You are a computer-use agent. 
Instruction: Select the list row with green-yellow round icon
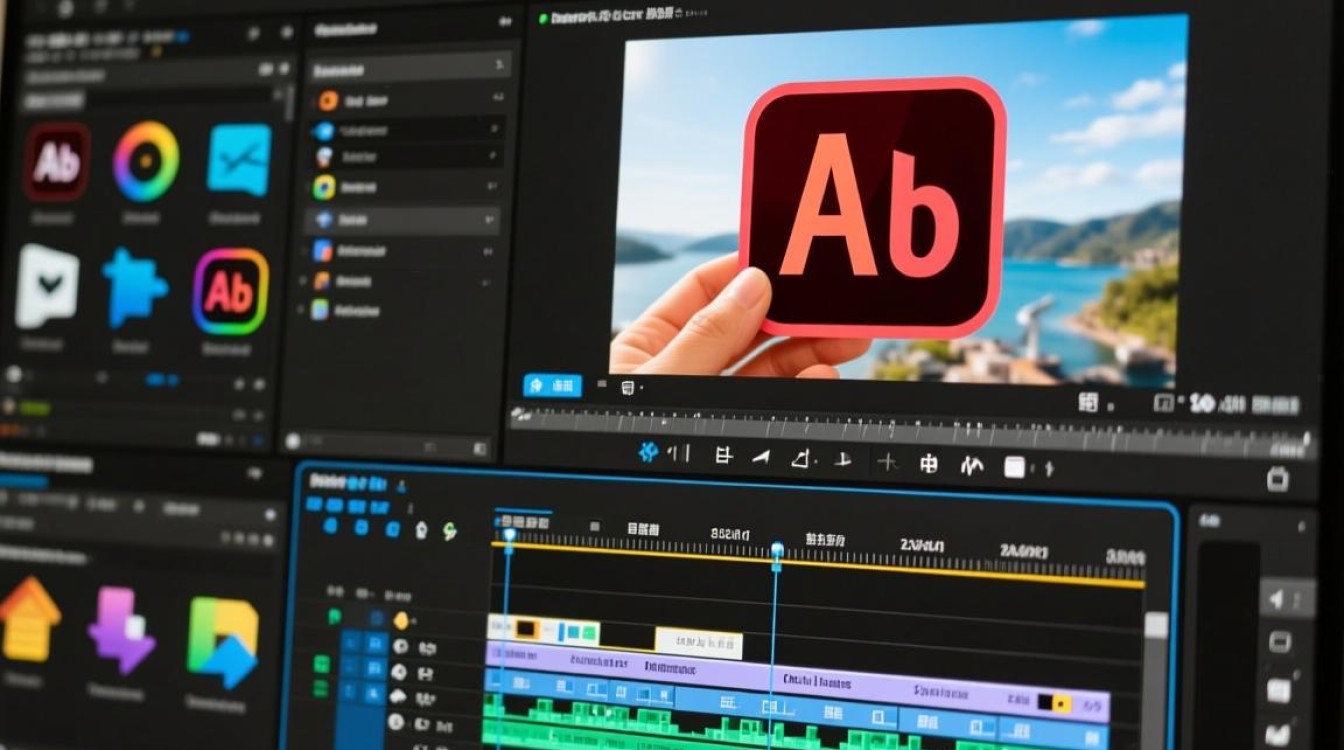click(x=404, y=187)
